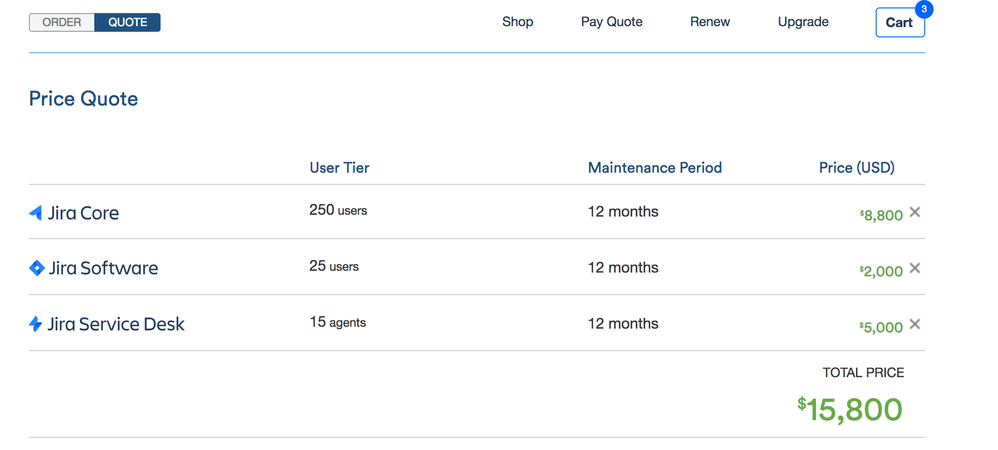Click Jira Service Desk's 12 months period
The width and height of the screenshot is (998, 450).
(623, 323)
